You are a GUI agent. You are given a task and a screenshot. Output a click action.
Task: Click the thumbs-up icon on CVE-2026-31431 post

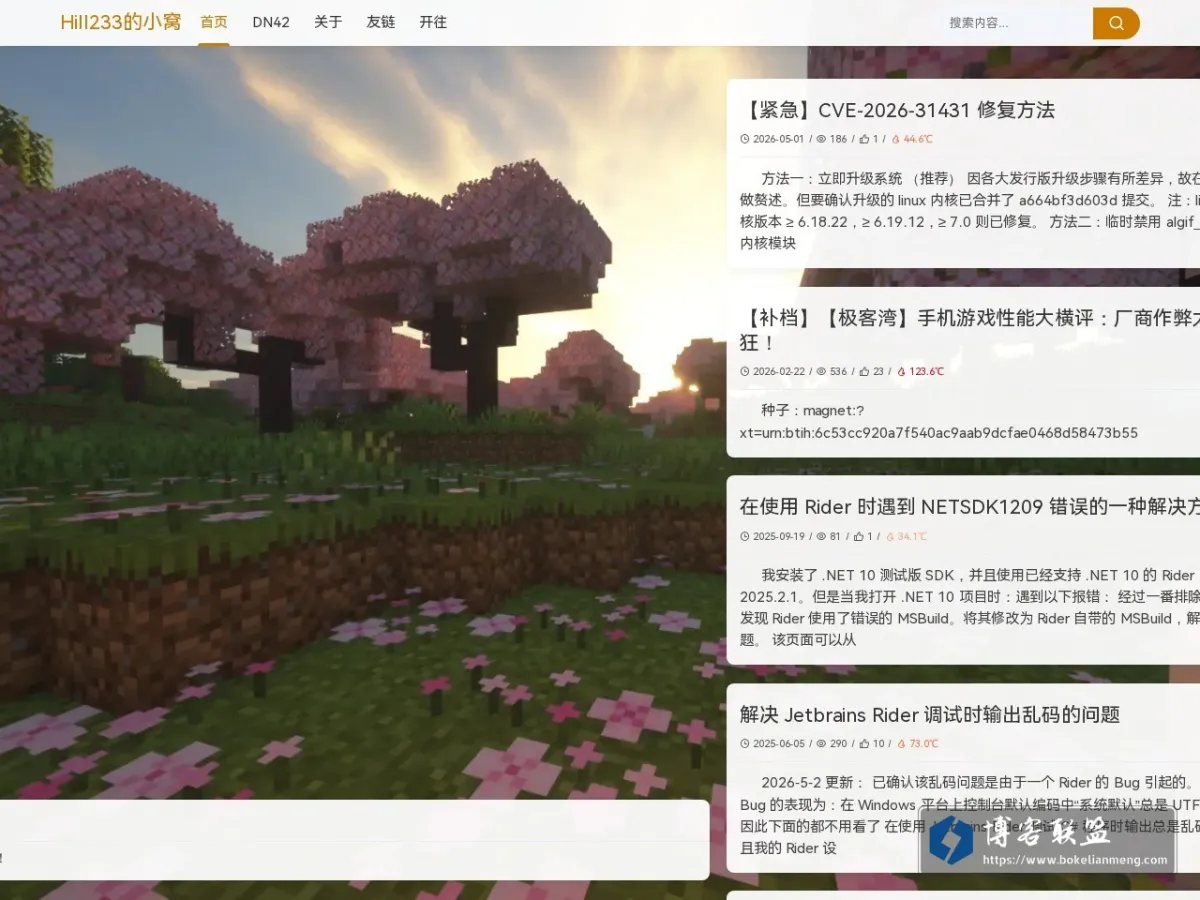[x=865, y=140]
